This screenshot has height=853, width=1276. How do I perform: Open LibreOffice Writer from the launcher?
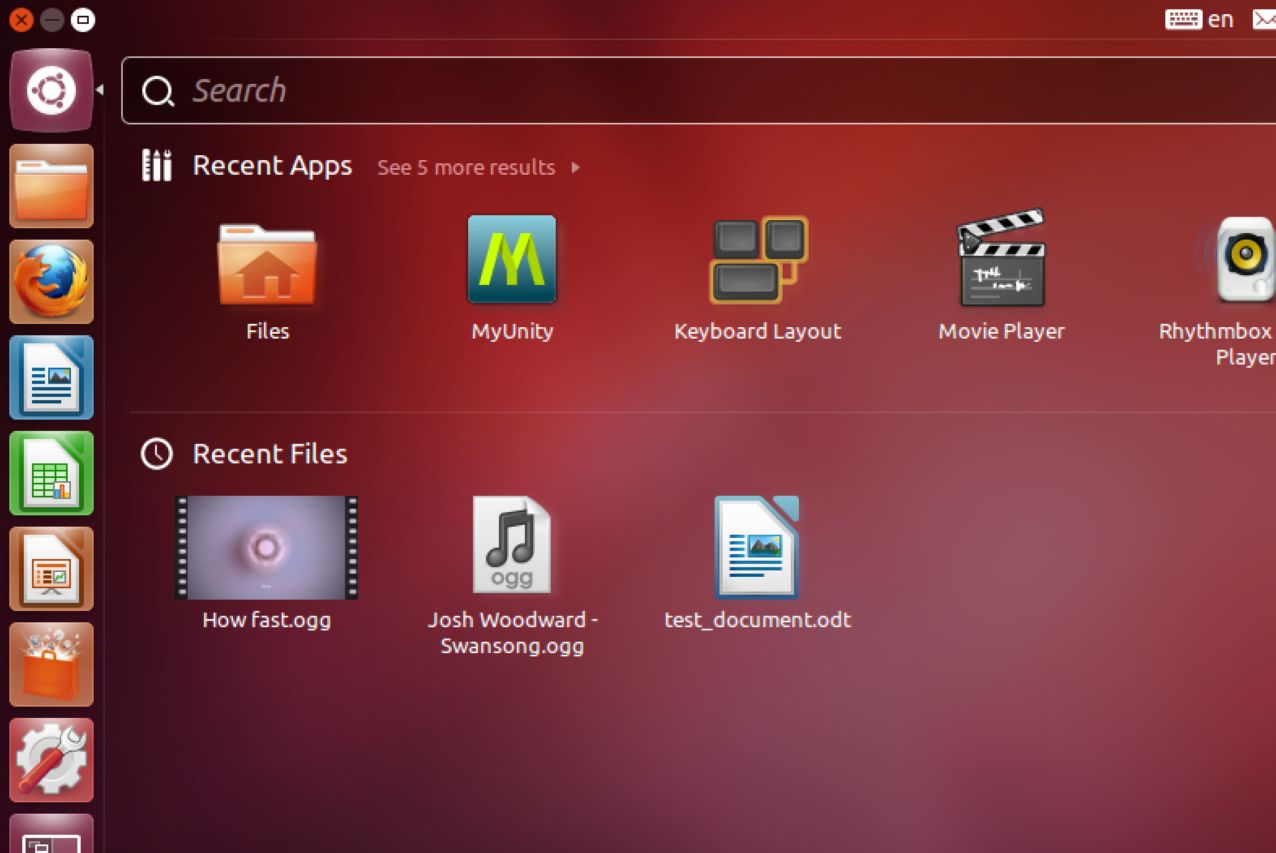pyautogui.click(x=51, y=377)
